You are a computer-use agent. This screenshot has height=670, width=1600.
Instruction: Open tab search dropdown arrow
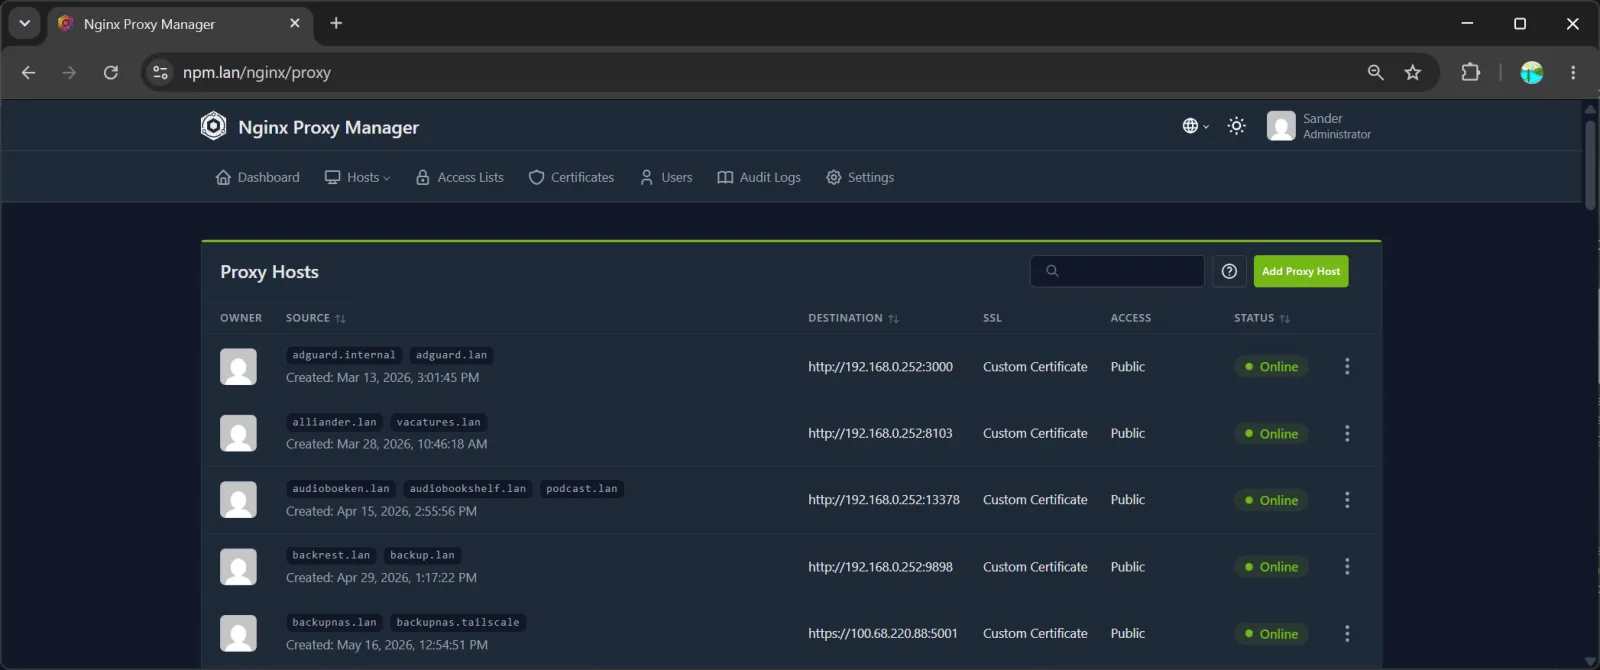tap(25, 23)
